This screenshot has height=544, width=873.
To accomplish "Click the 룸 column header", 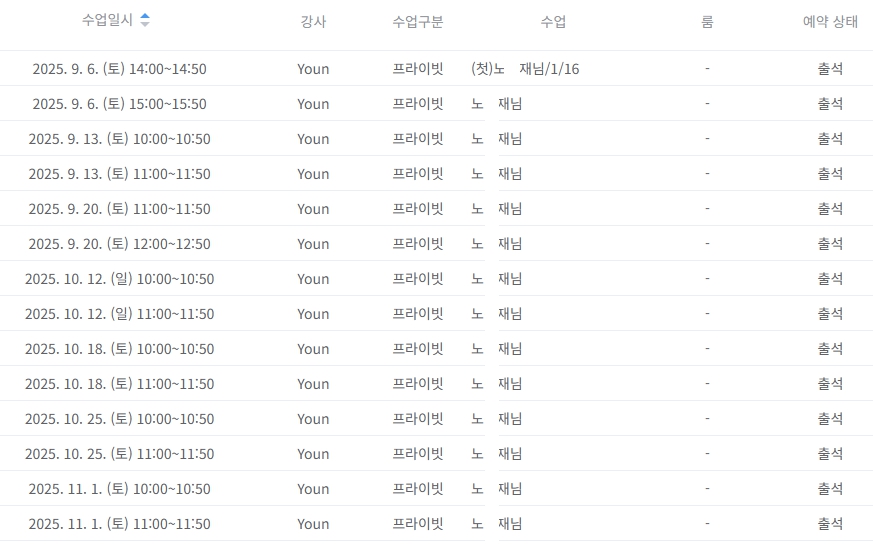I will pos(707,21).
